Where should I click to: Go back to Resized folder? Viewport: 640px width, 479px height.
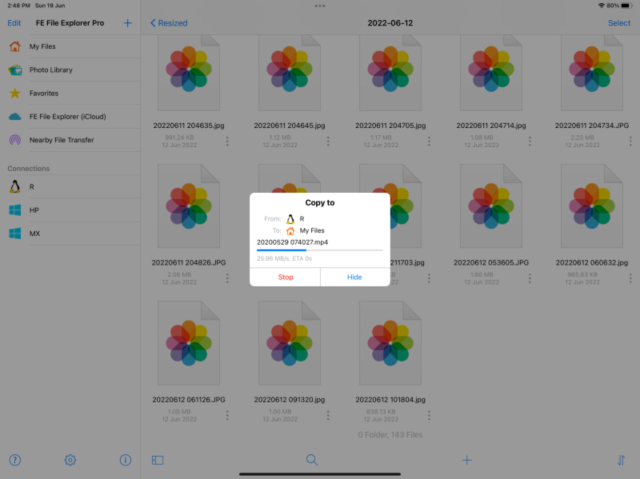(x=168, y=22)
